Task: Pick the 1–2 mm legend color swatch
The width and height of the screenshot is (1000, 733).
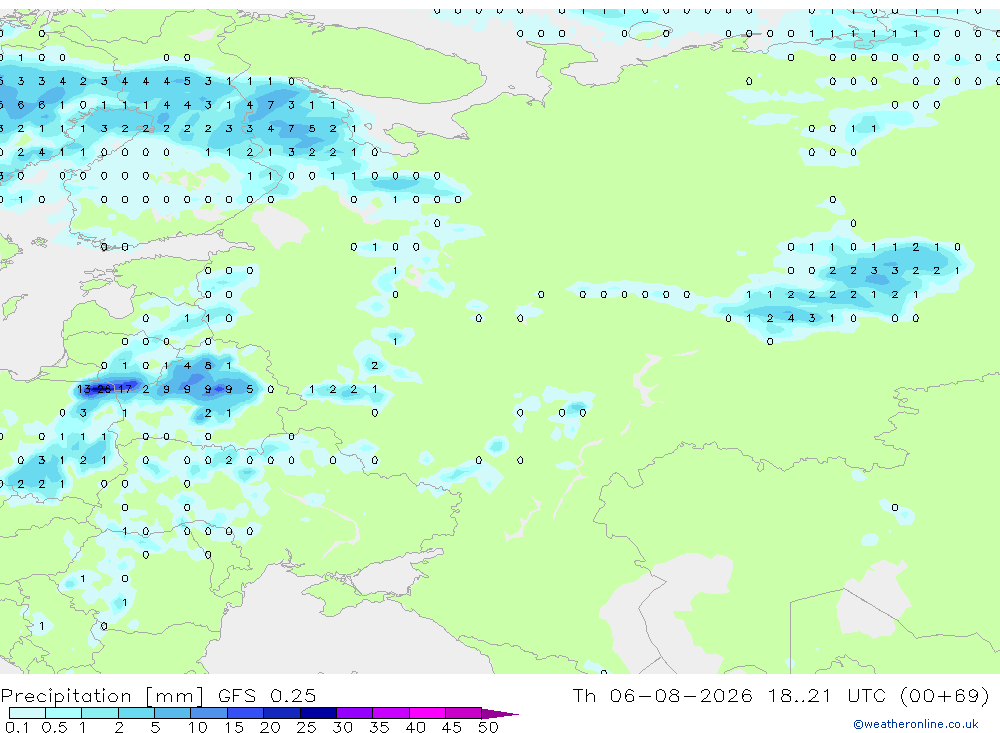Action: point(100,713)
